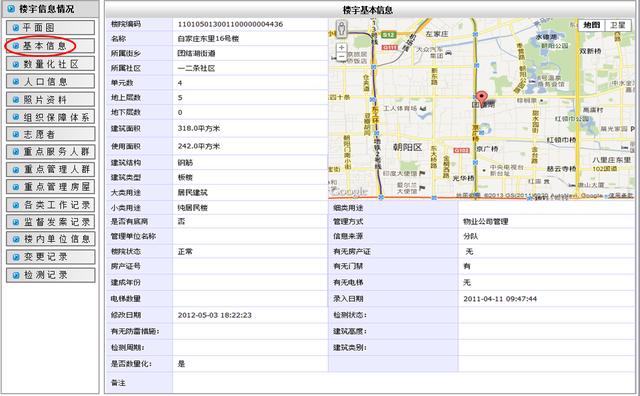The width and height of the screenshot is (640, 396).
Task: Click the 团结湖街道 value
Action: point(196,53)
